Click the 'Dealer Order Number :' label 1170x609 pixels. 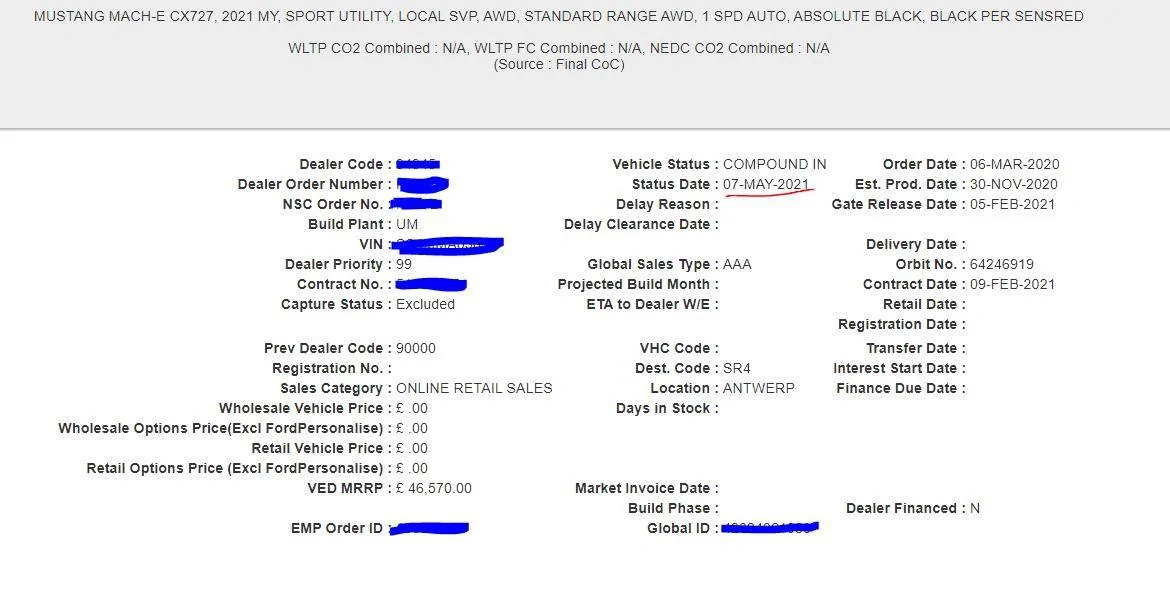click(x=314, y=184)
